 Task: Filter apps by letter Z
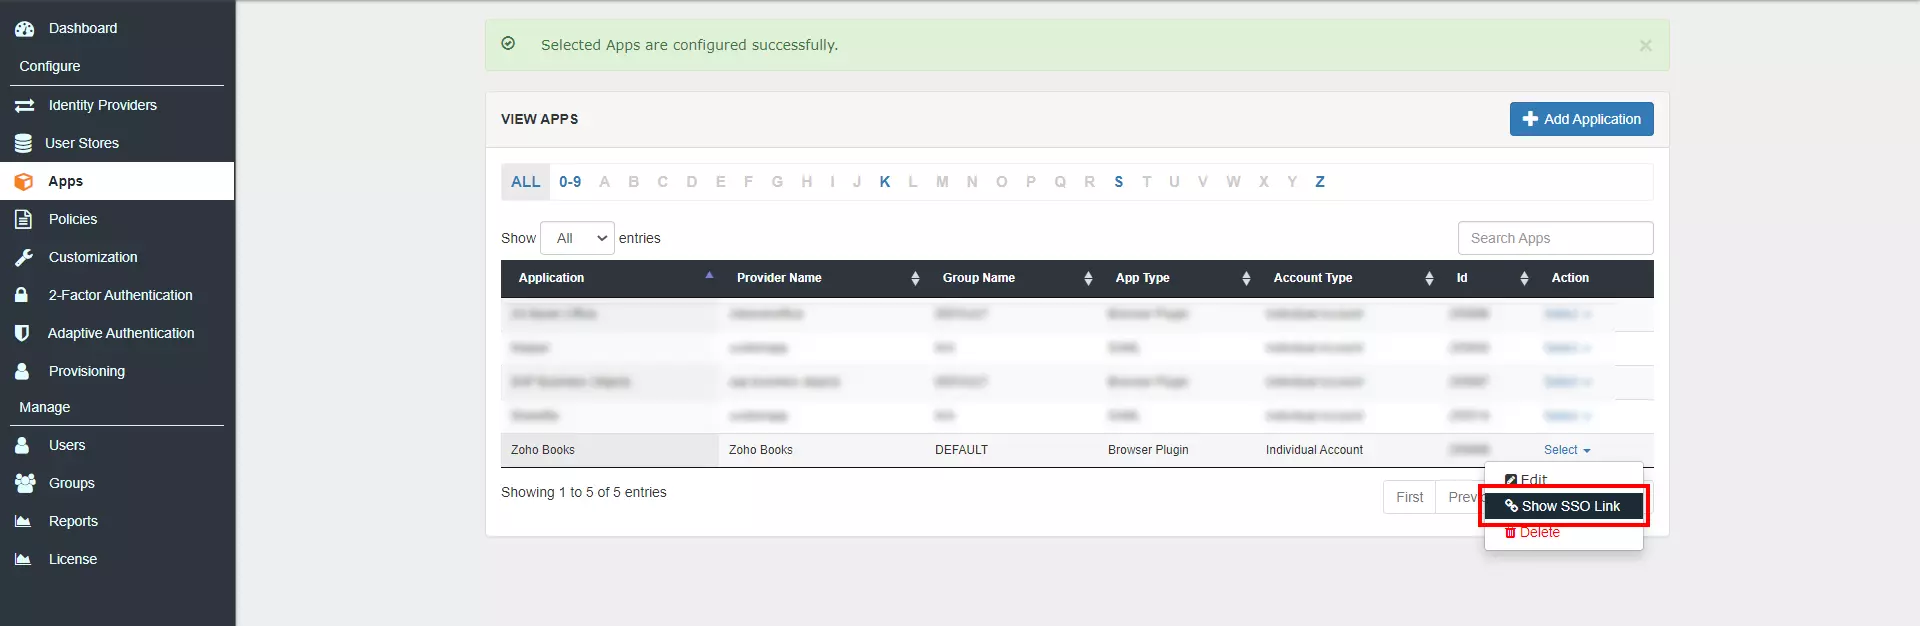[1320, 182]
